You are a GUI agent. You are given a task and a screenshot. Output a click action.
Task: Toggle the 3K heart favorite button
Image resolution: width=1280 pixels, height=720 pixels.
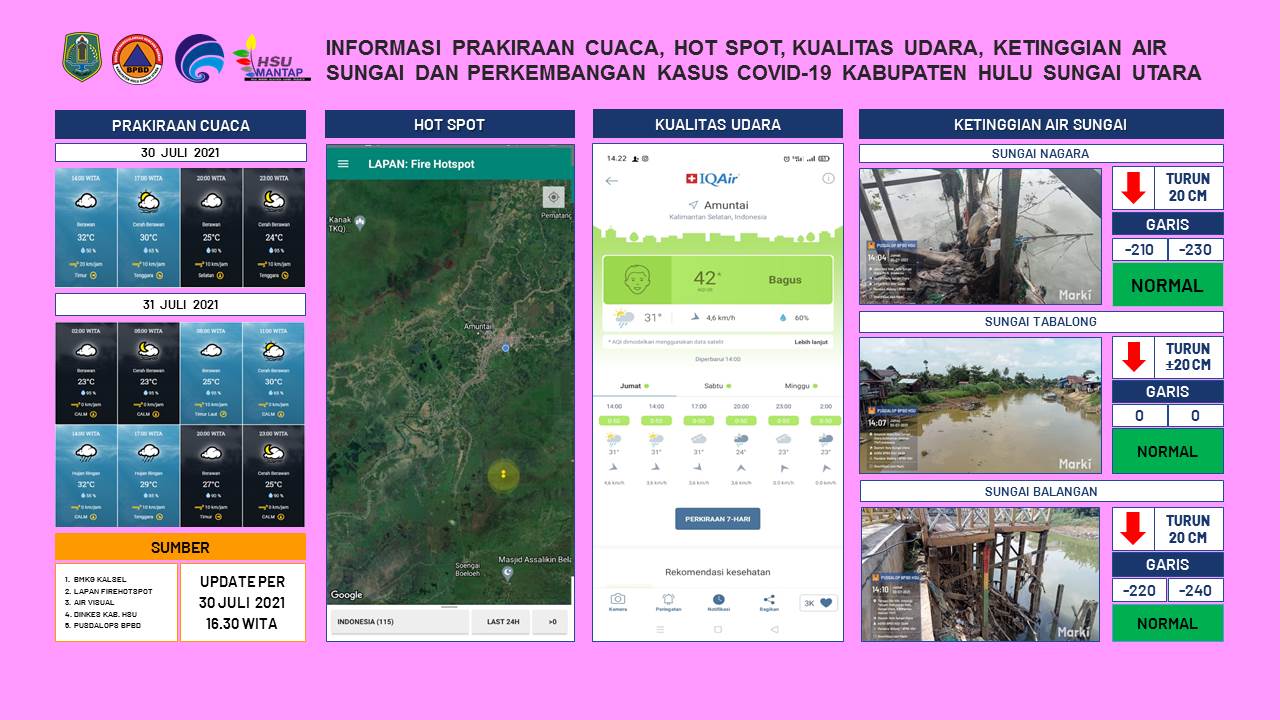tap(817, 603)
